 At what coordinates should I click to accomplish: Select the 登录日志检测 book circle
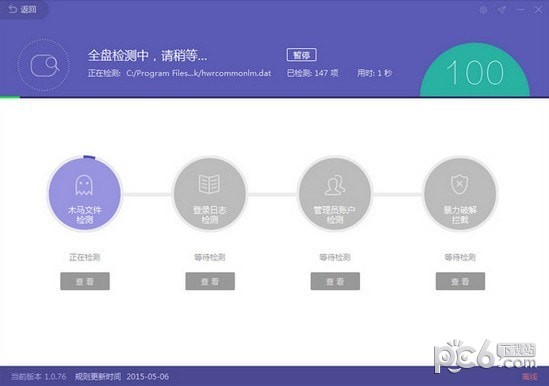[x=210, y=194]
